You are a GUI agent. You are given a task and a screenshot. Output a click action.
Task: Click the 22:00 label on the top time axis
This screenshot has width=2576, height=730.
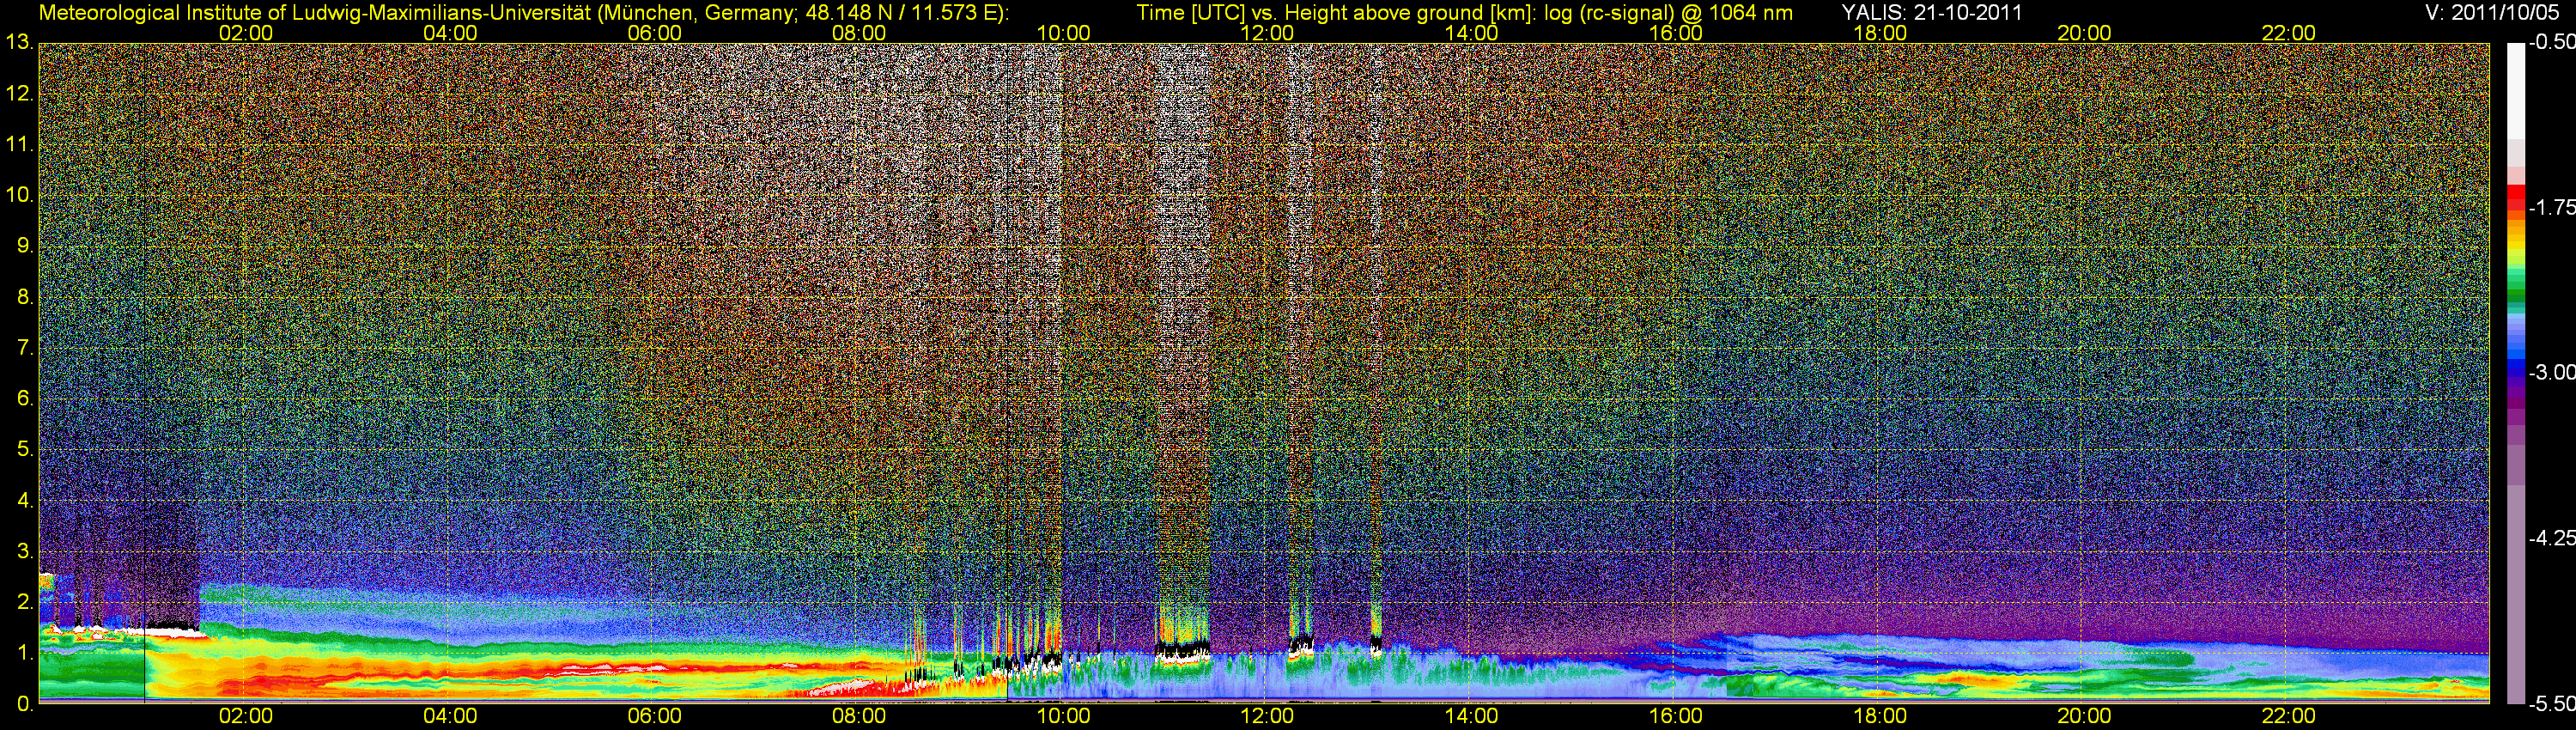click(x=2289, y=33)
